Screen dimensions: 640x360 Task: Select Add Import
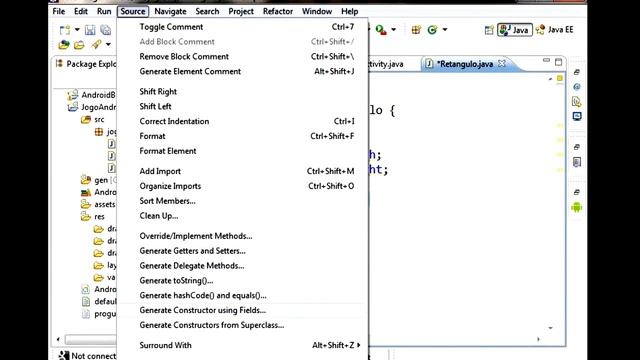242,171
